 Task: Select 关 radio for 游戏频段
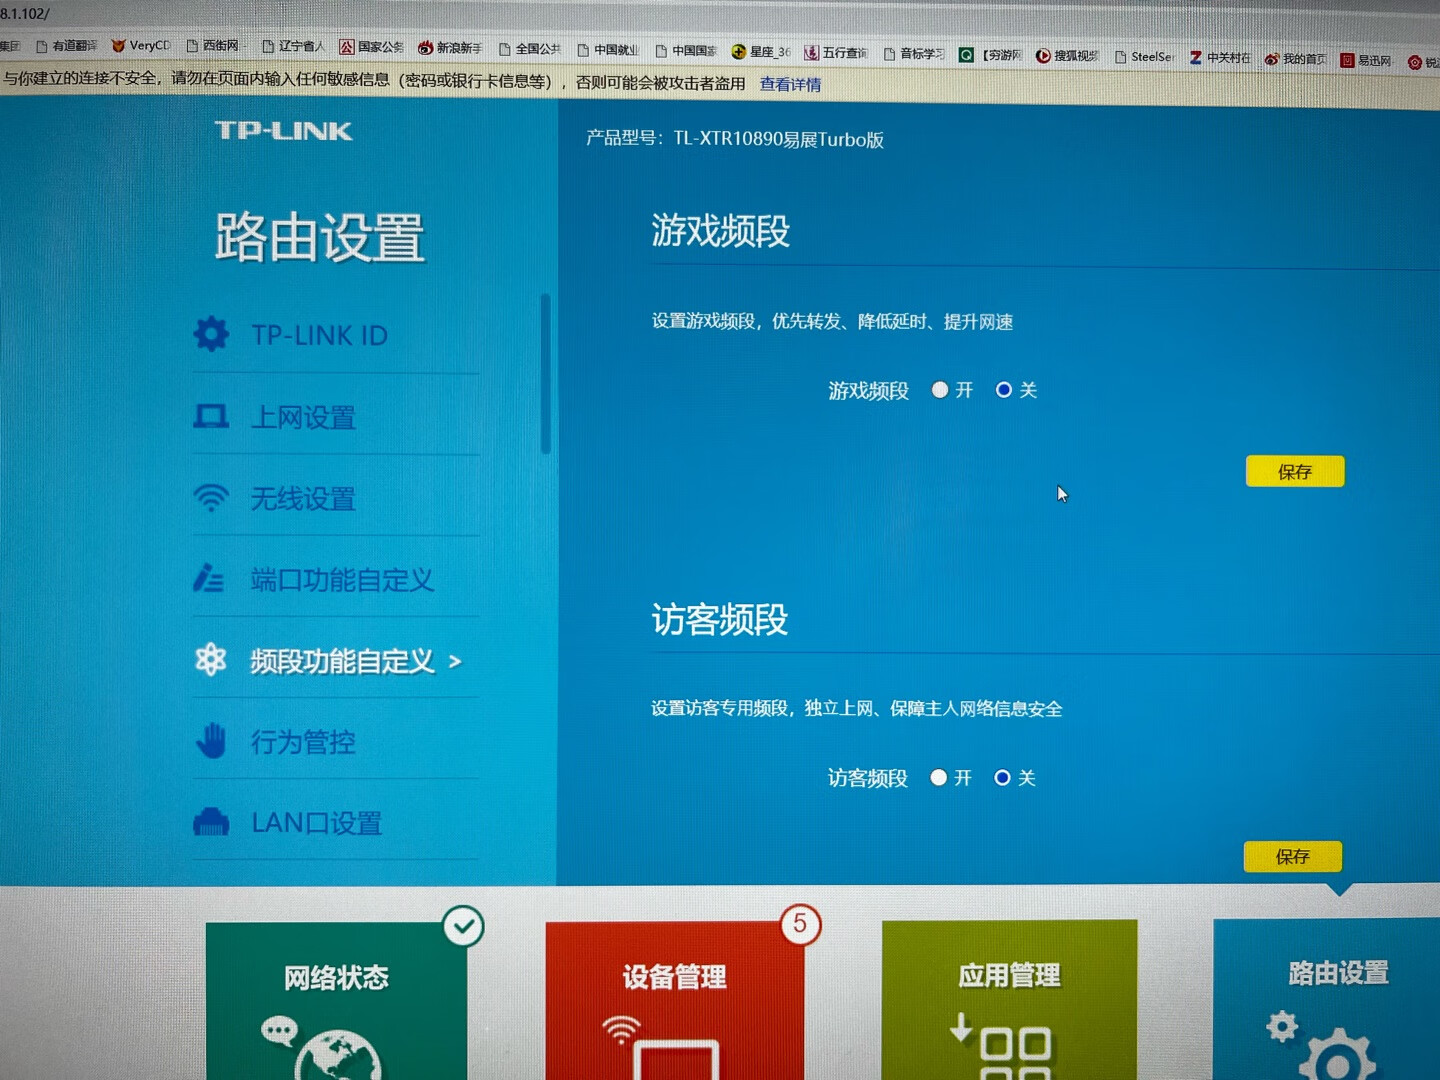(1004, 390)
